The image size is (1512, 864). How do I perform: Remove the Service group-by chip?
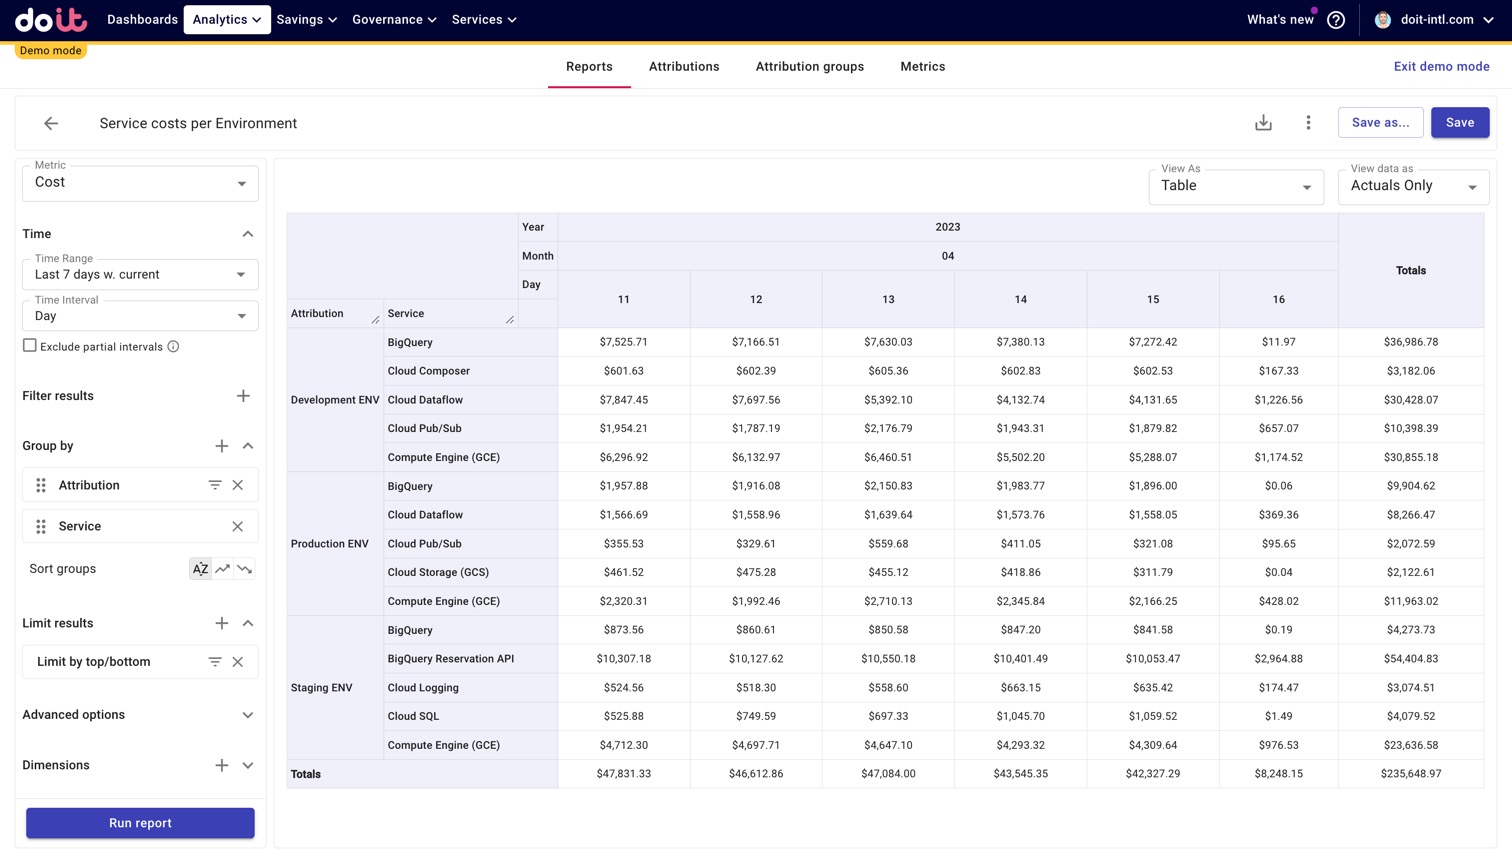pos(238,526)
